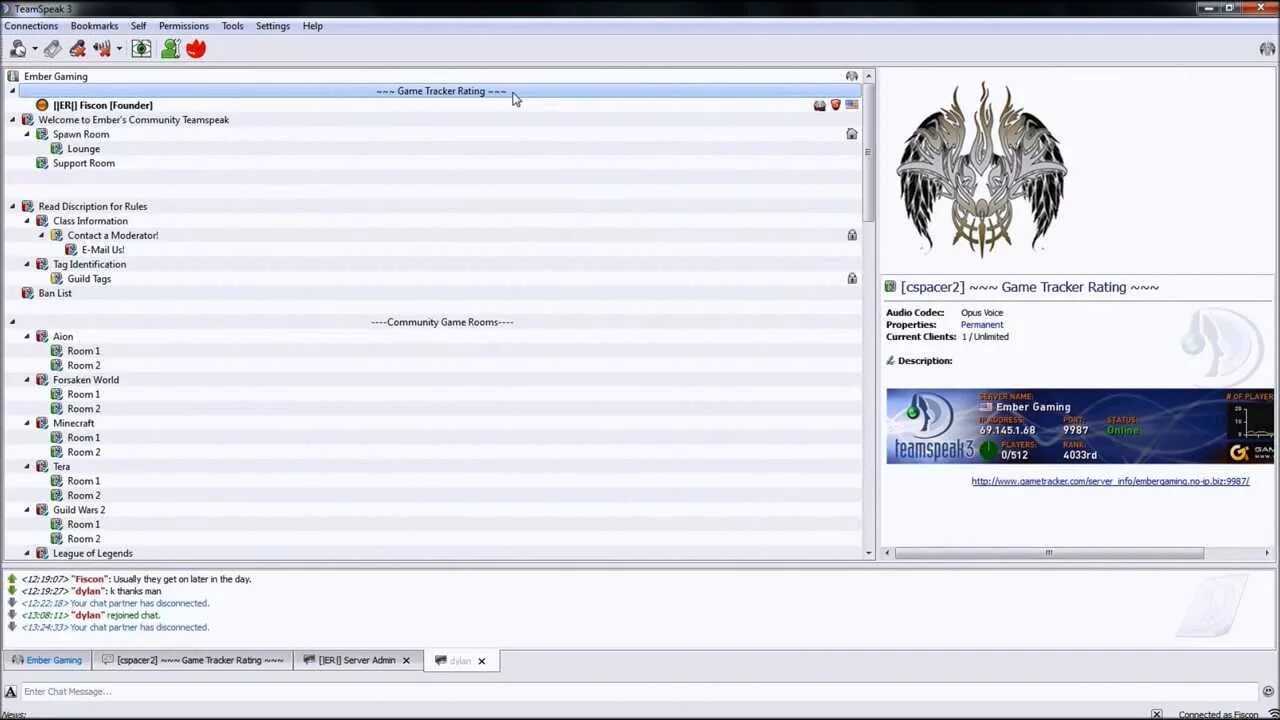Click the channel icon beside Minecraft
The width and height of the screenshot is (1280, 720).
click(x=42, y=423)
